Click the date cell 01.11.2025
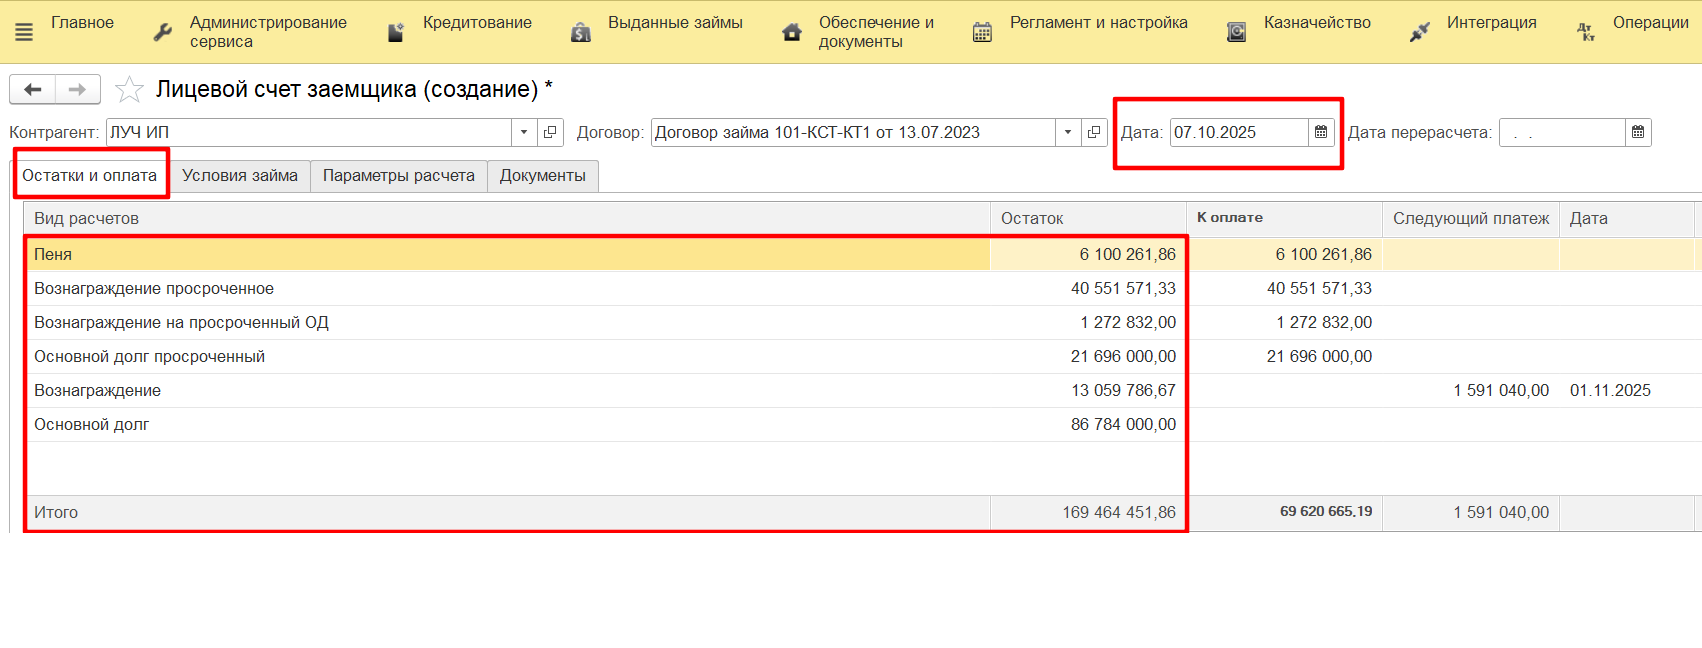1702x648 pixels. click(1610, 390)
